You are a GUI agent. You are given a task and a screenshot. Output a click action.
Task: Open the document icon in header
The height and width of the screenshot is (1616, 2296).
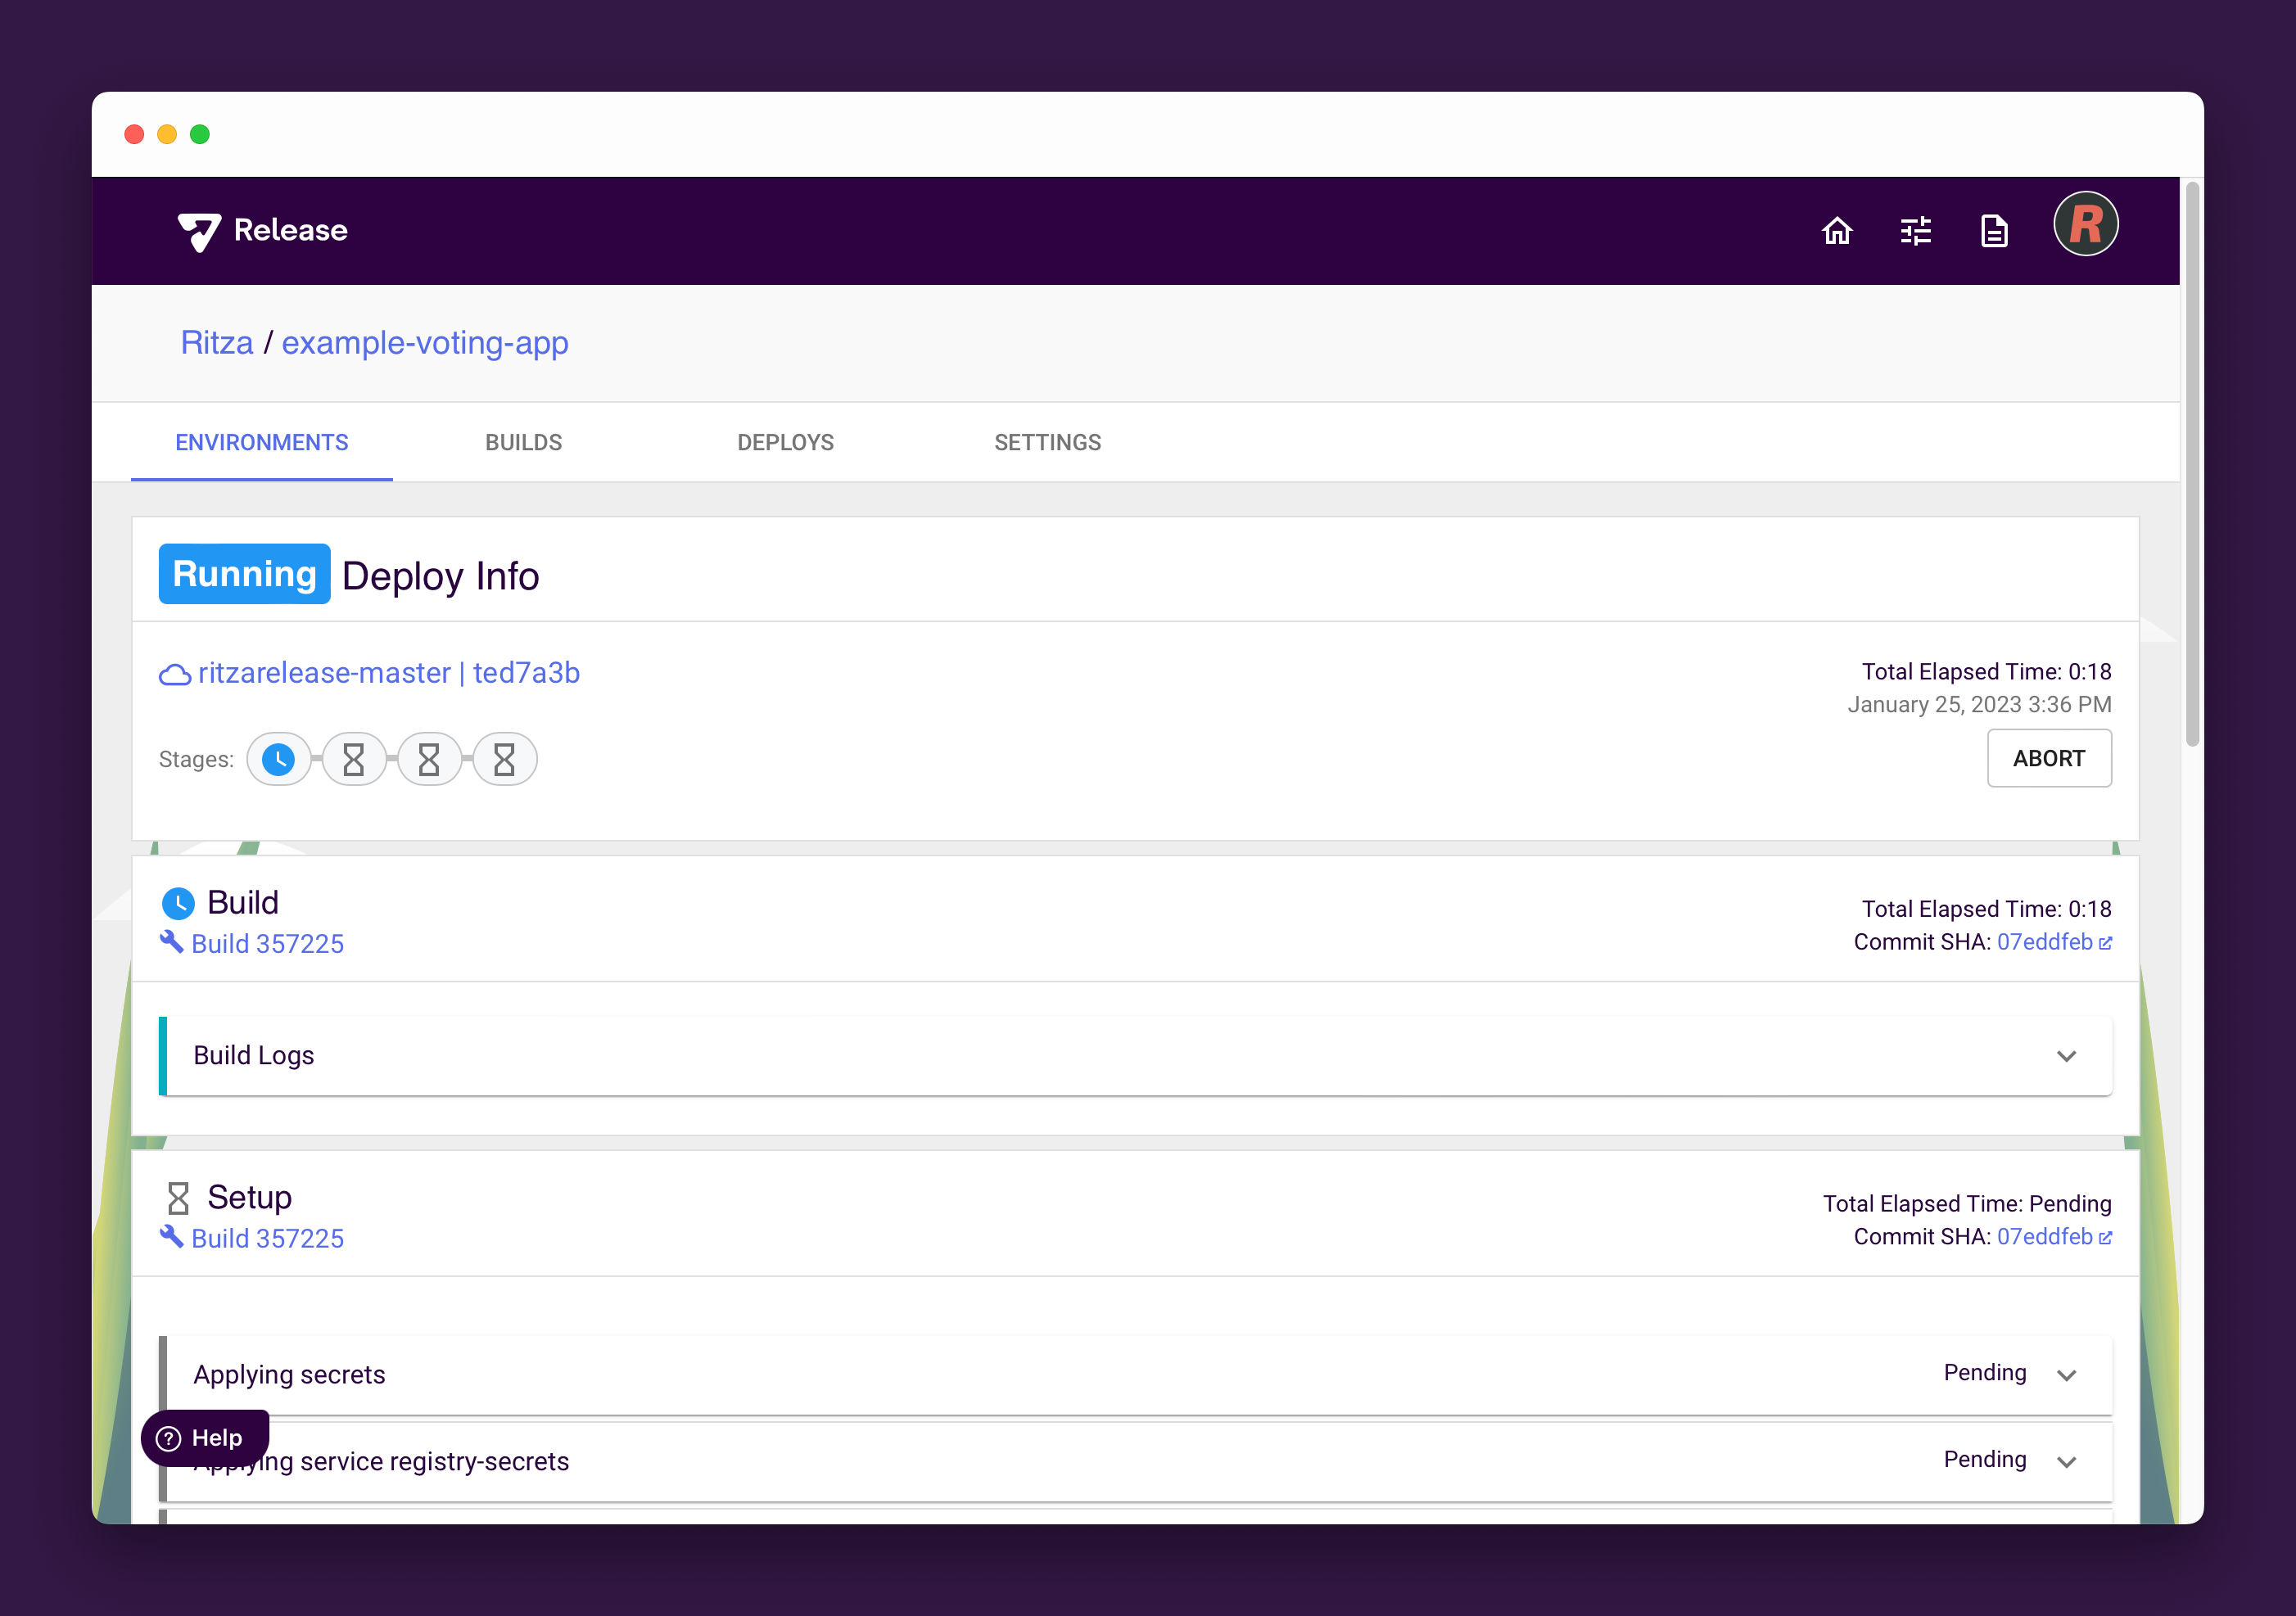1994,231
